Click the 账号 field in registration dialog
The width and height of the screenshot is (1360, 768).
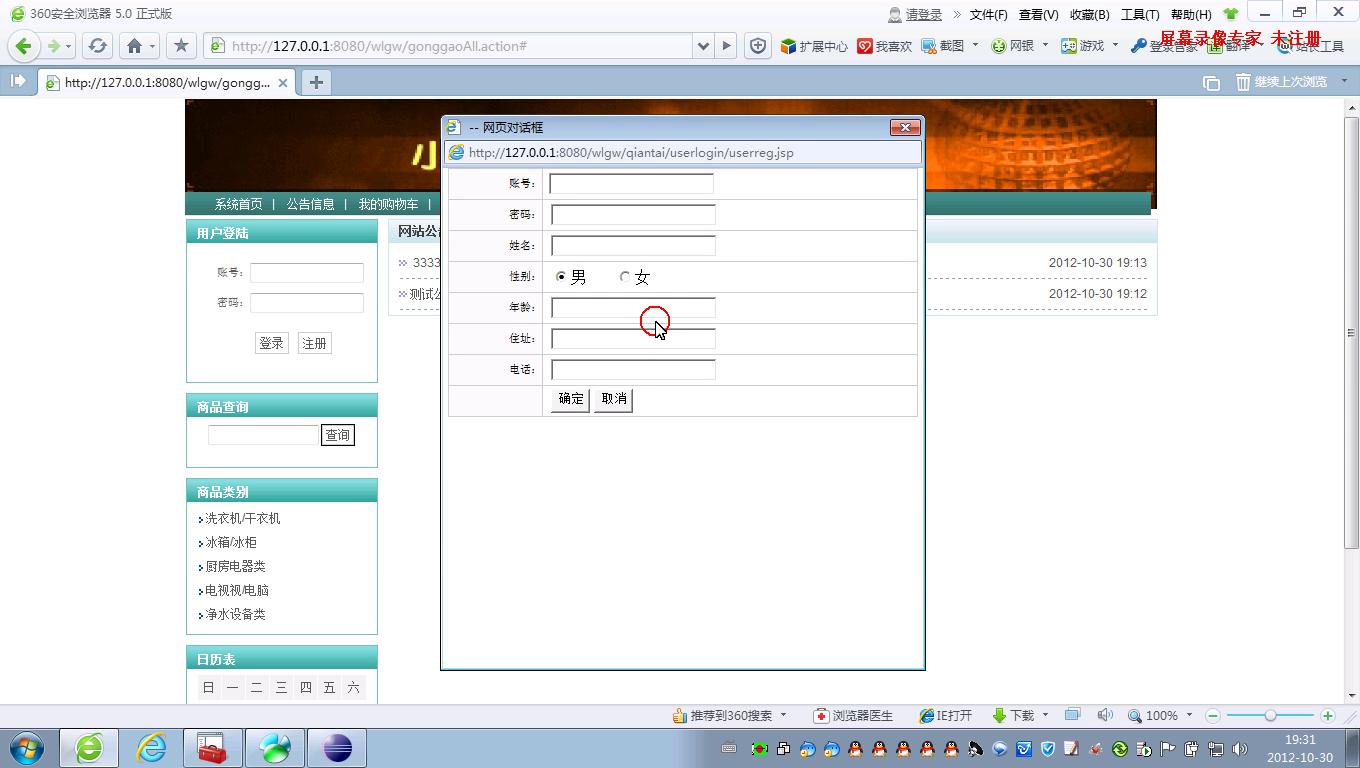(632, 183)
